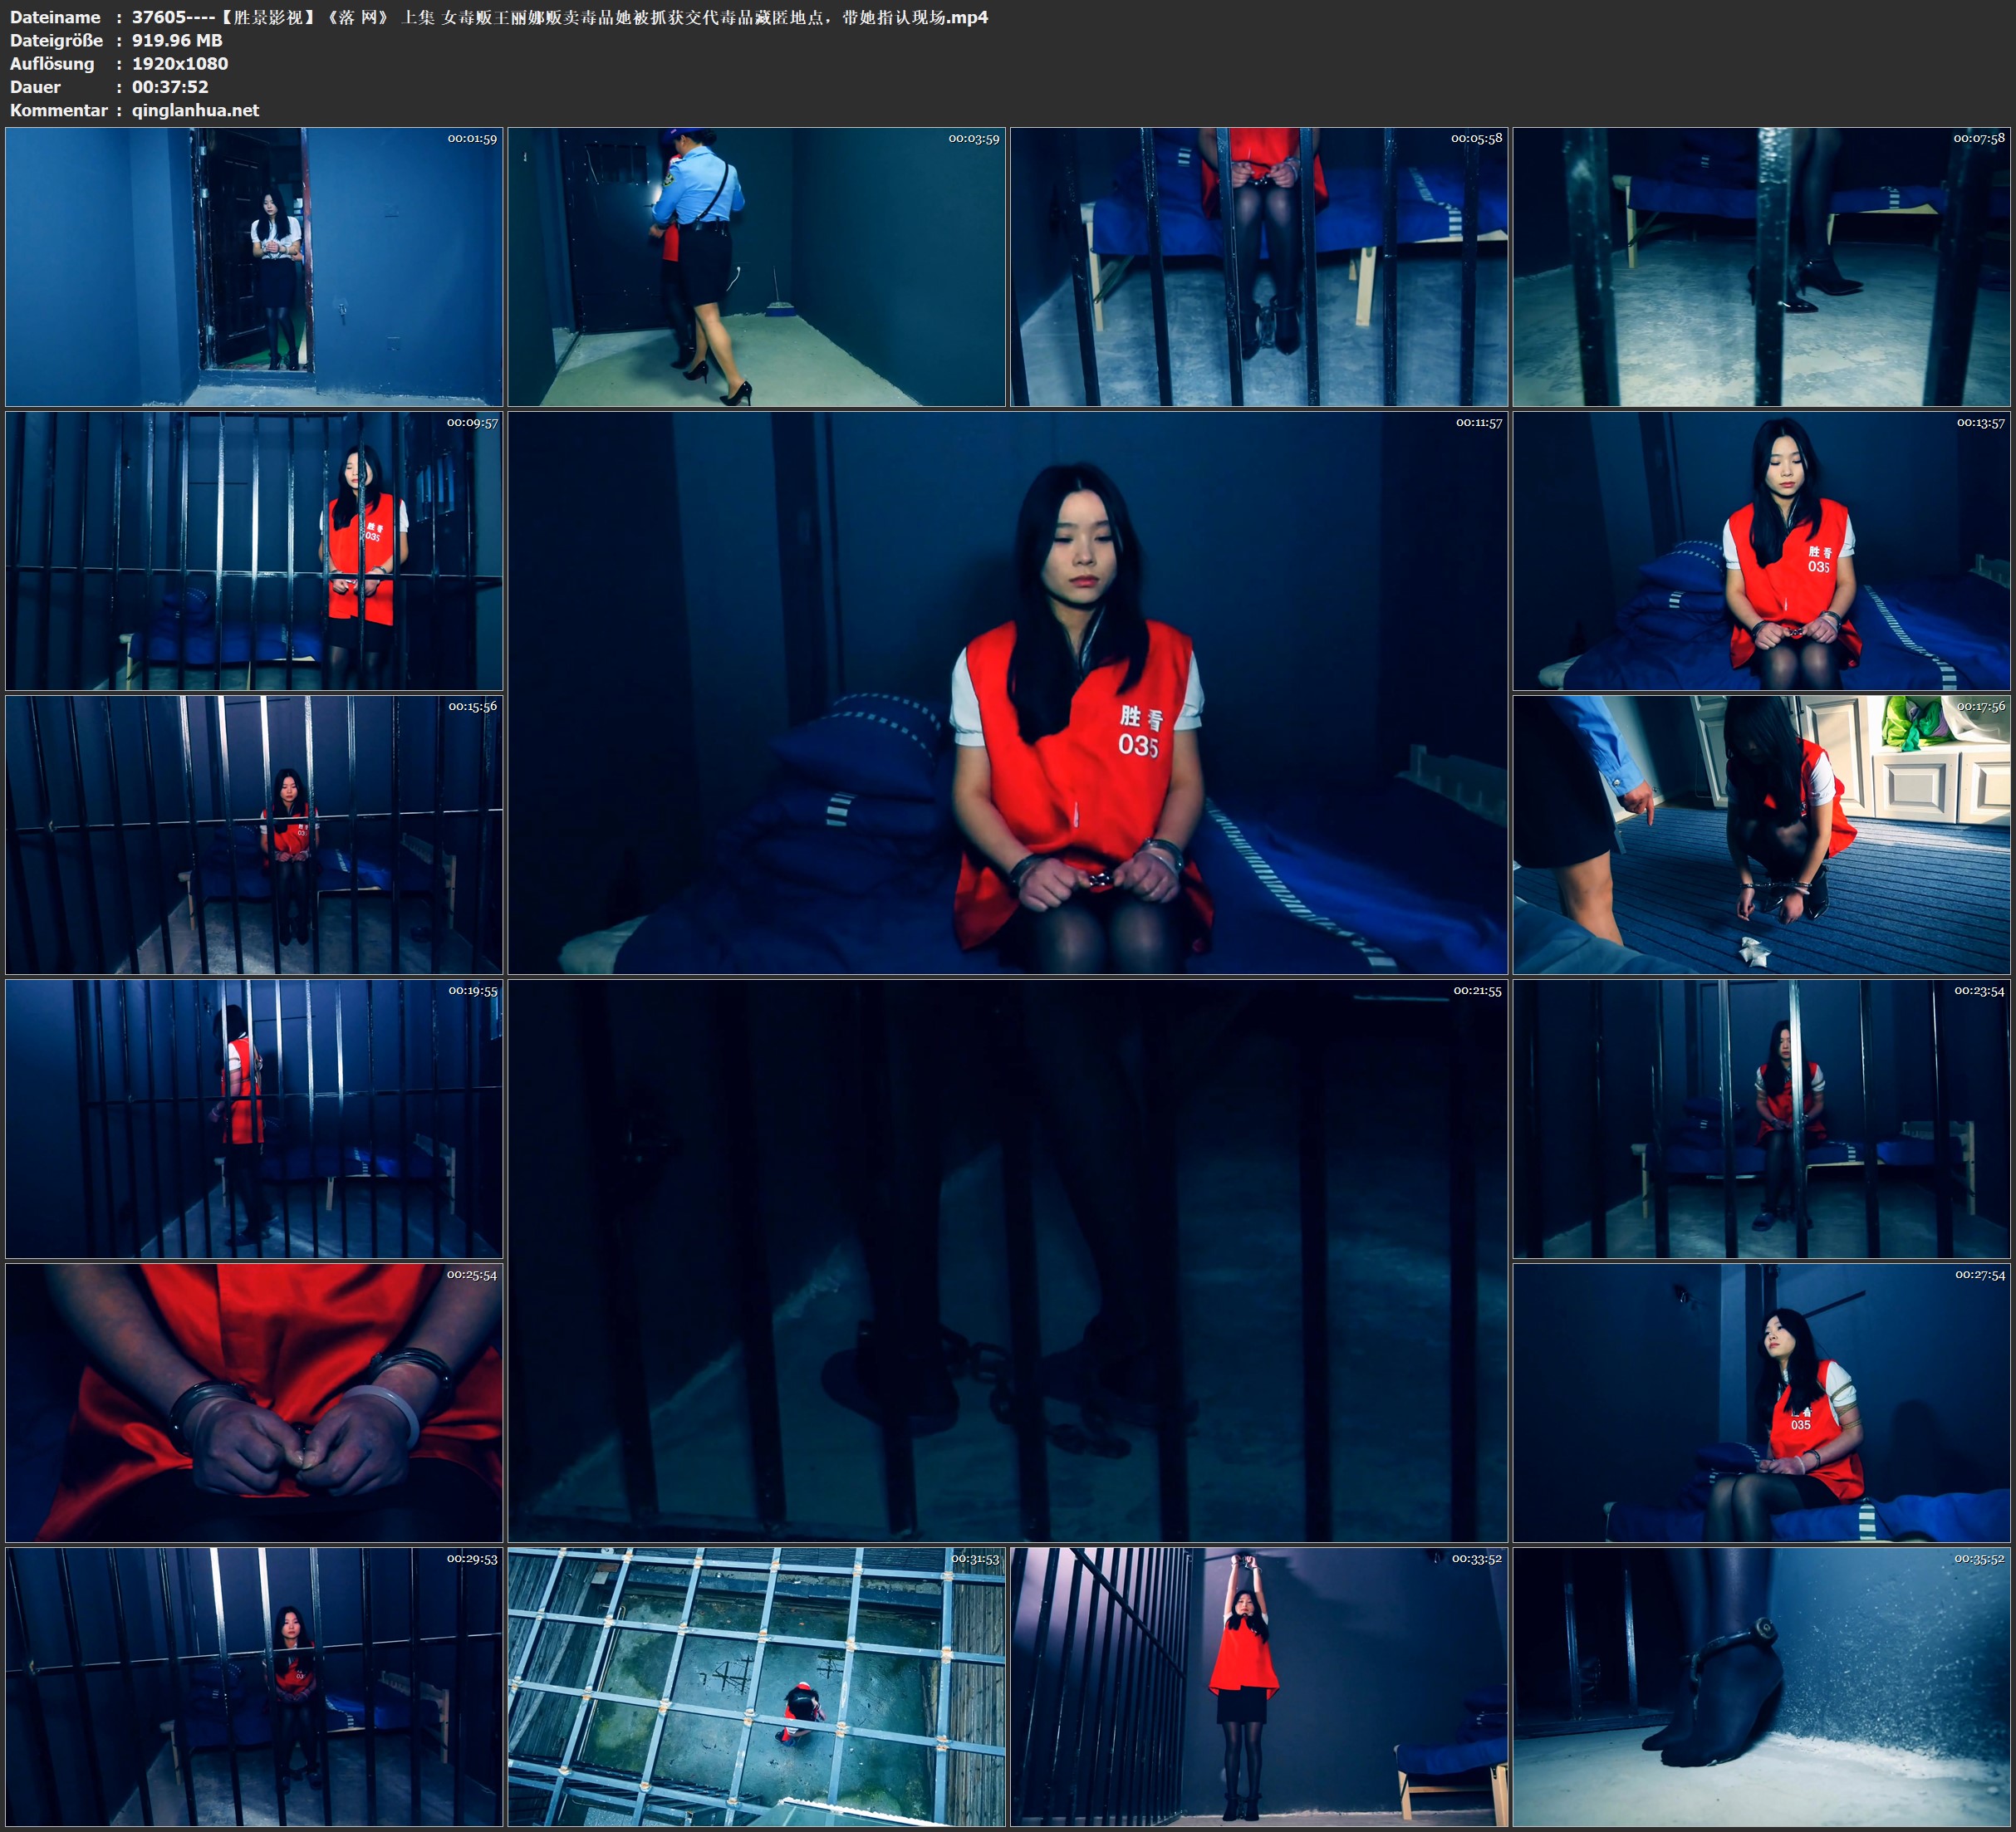Click the frame marked 00:07:58

[x=1761, y=266]
